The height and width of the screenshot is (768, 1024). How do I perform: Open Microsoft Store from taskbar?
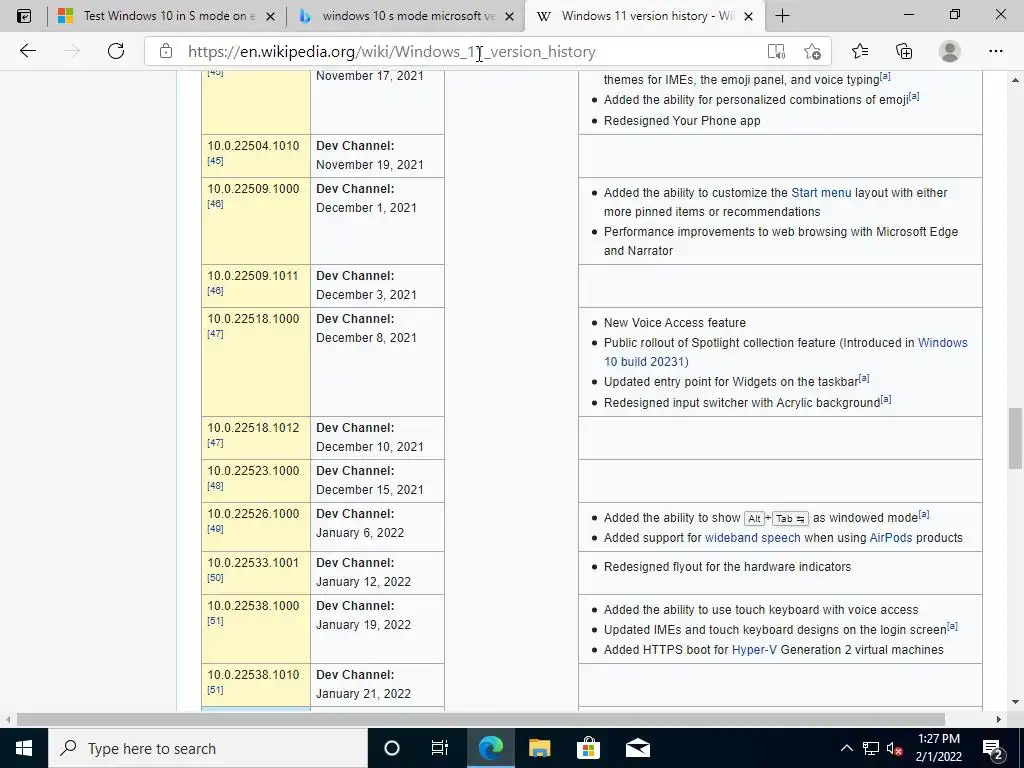coord(588,748)
